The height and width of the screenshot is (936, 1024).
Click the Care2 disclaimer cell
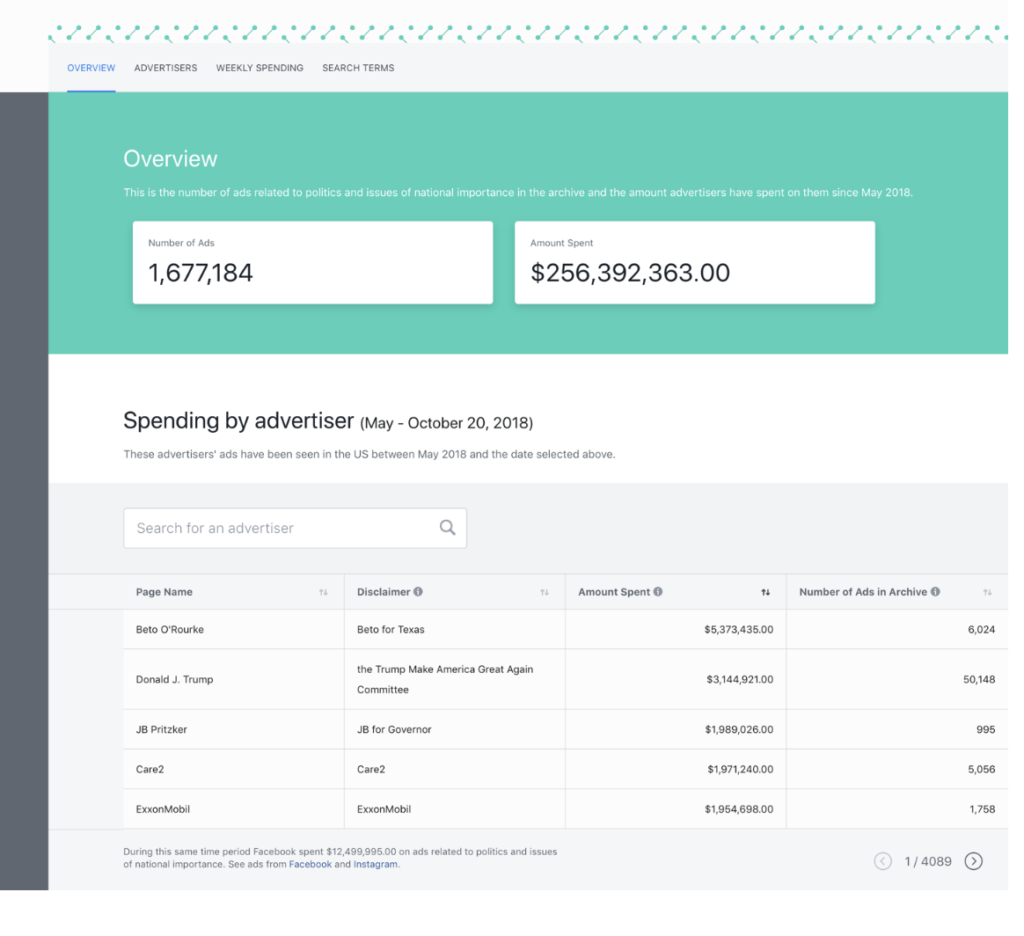(x=455, y=769)
